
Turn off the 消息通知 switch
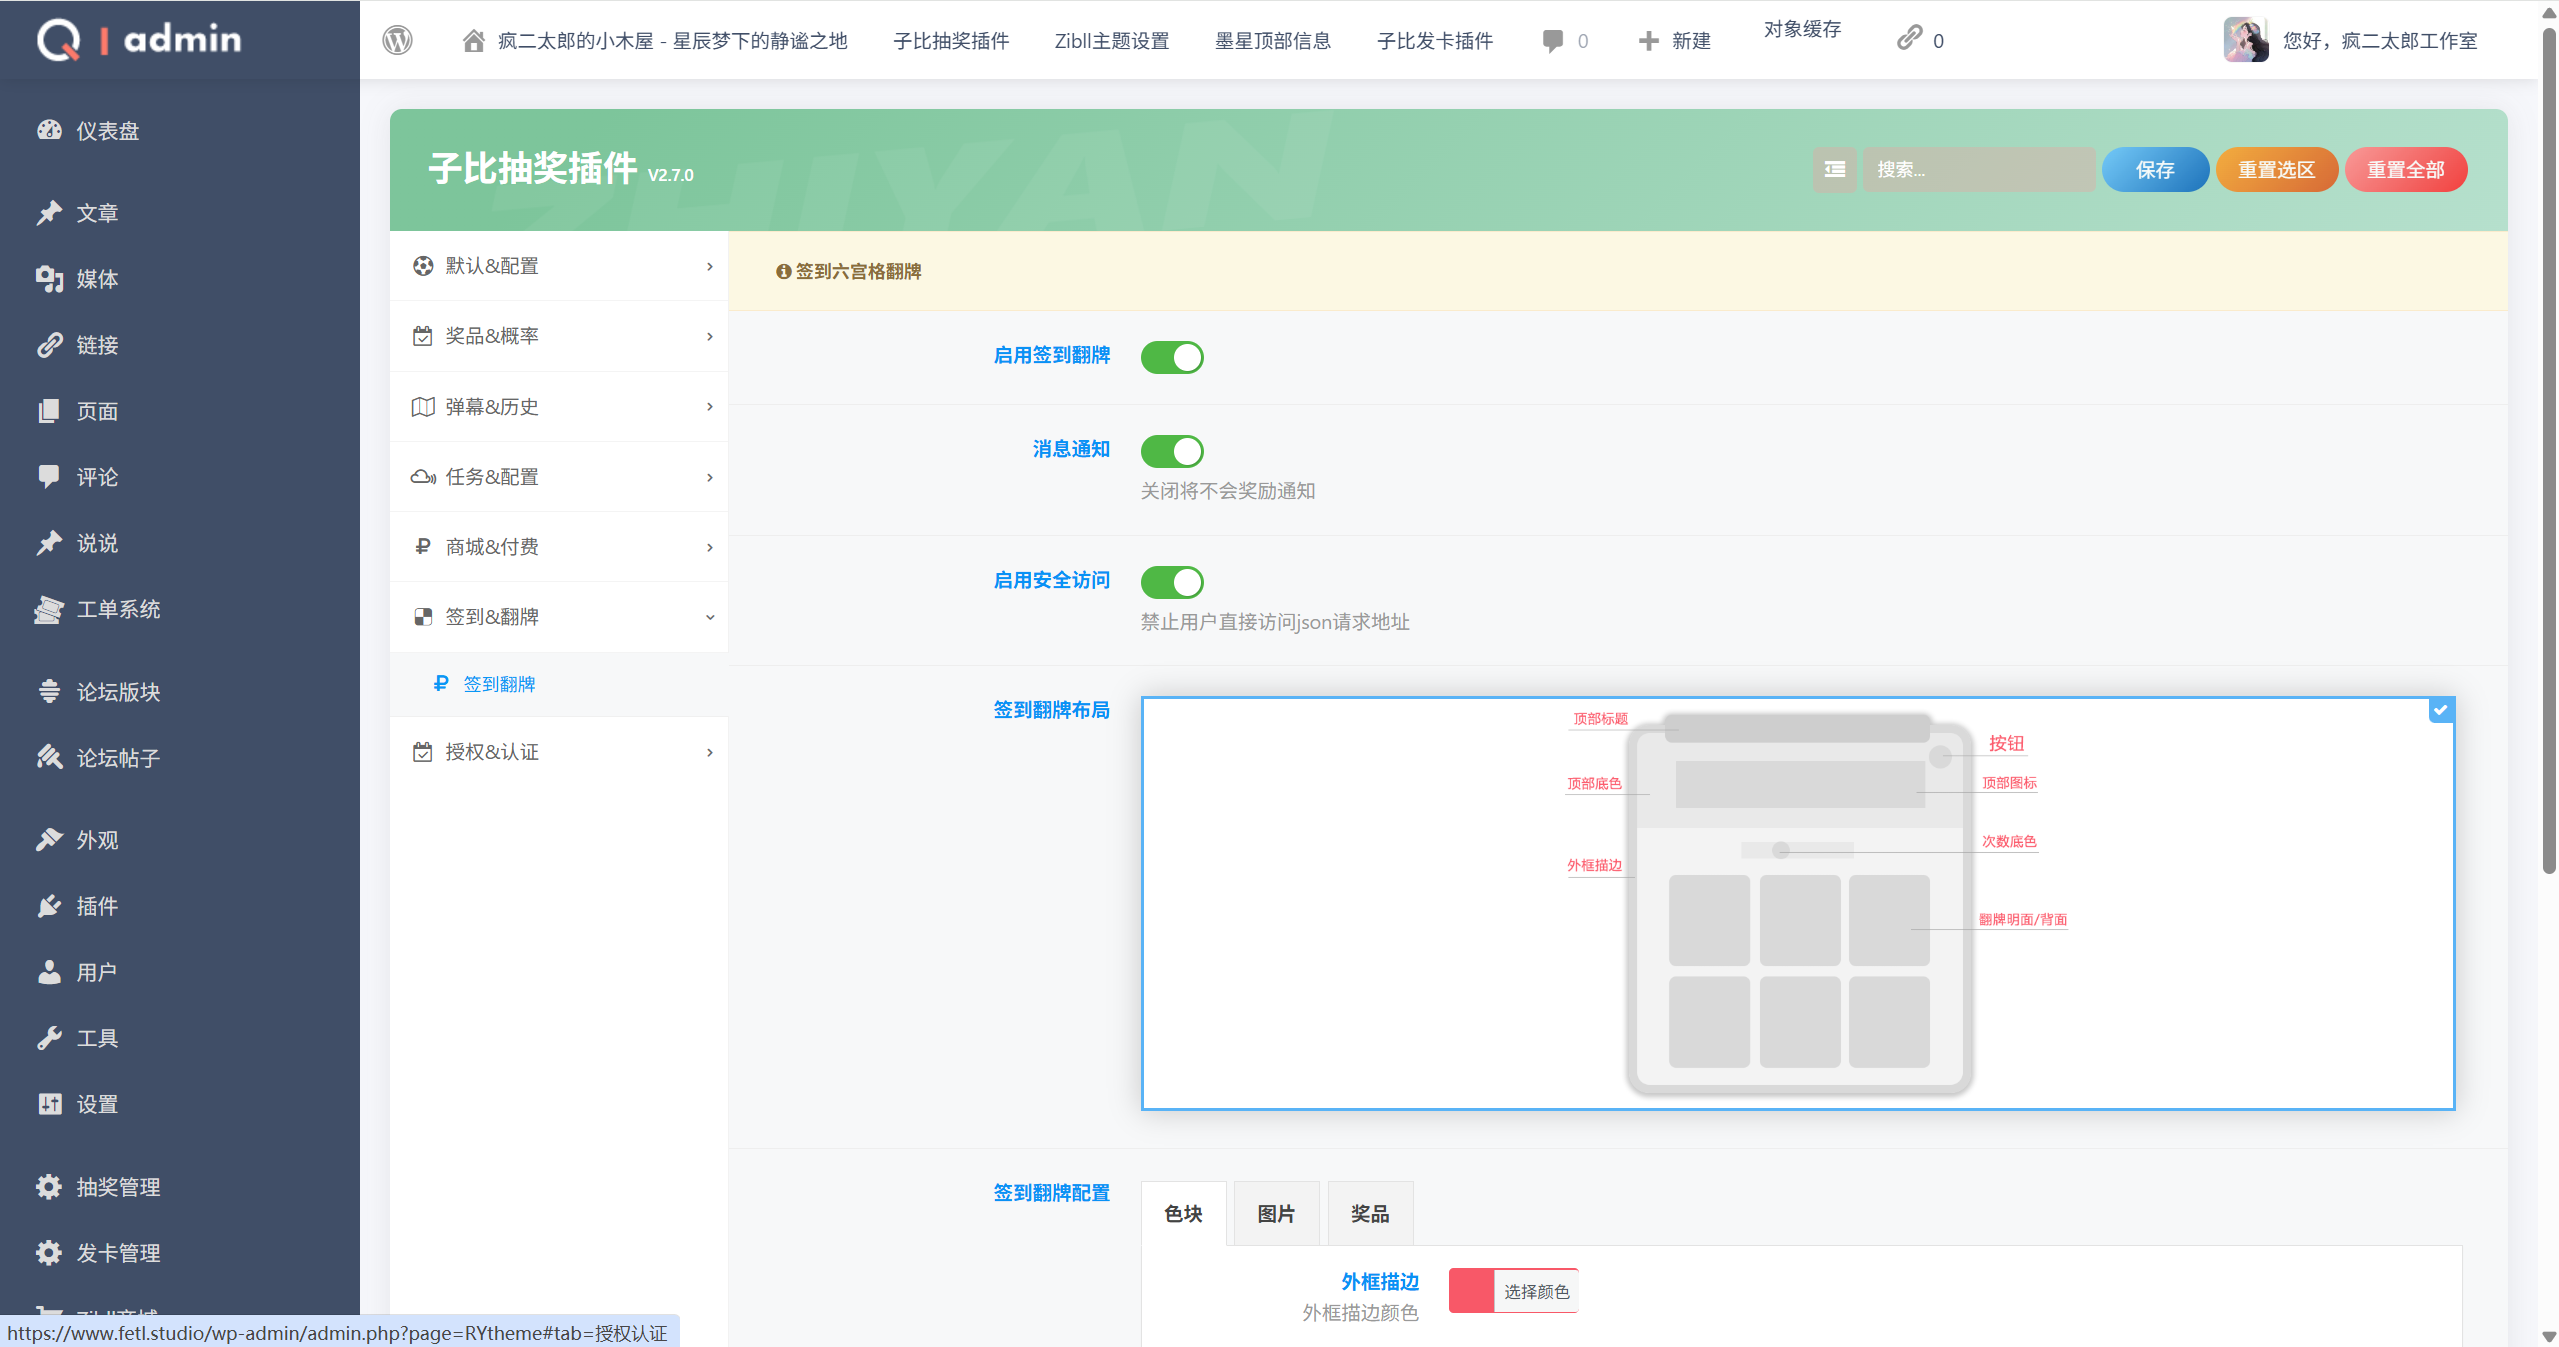[x=1171, y=450]
